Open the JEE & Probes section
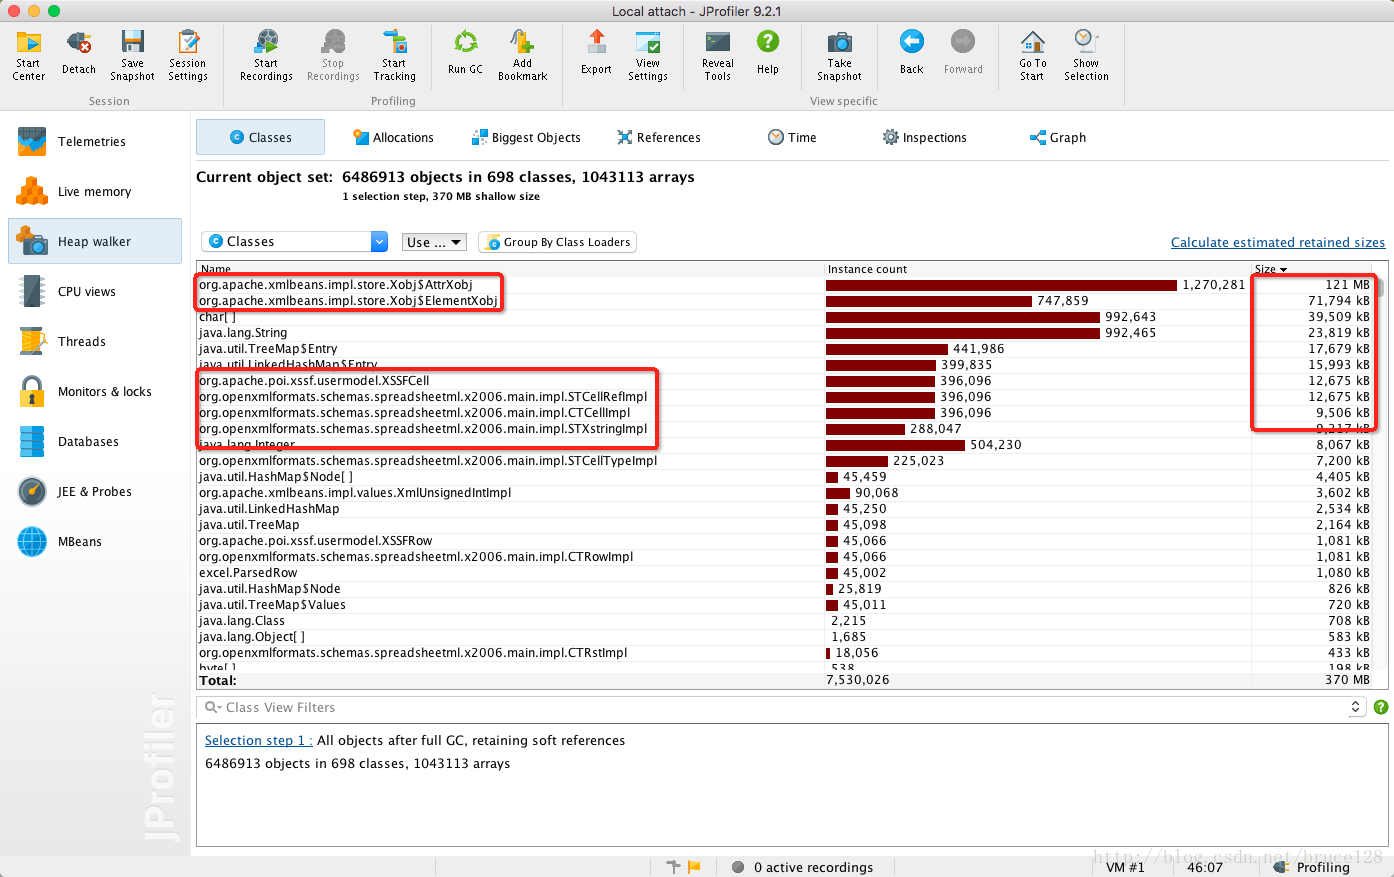The image size is (1394, 877). pyautogui.click(x=95, y=492)
